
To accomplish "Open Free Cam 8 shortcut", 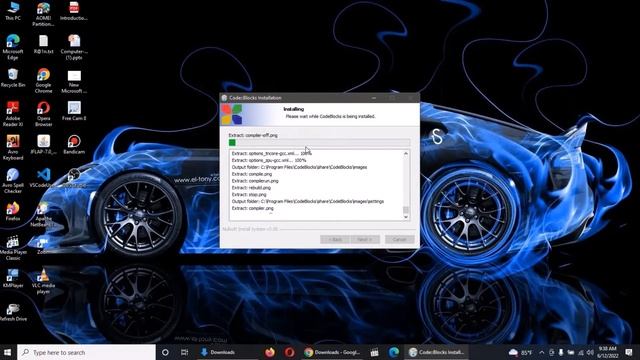I will click(74, 111).
